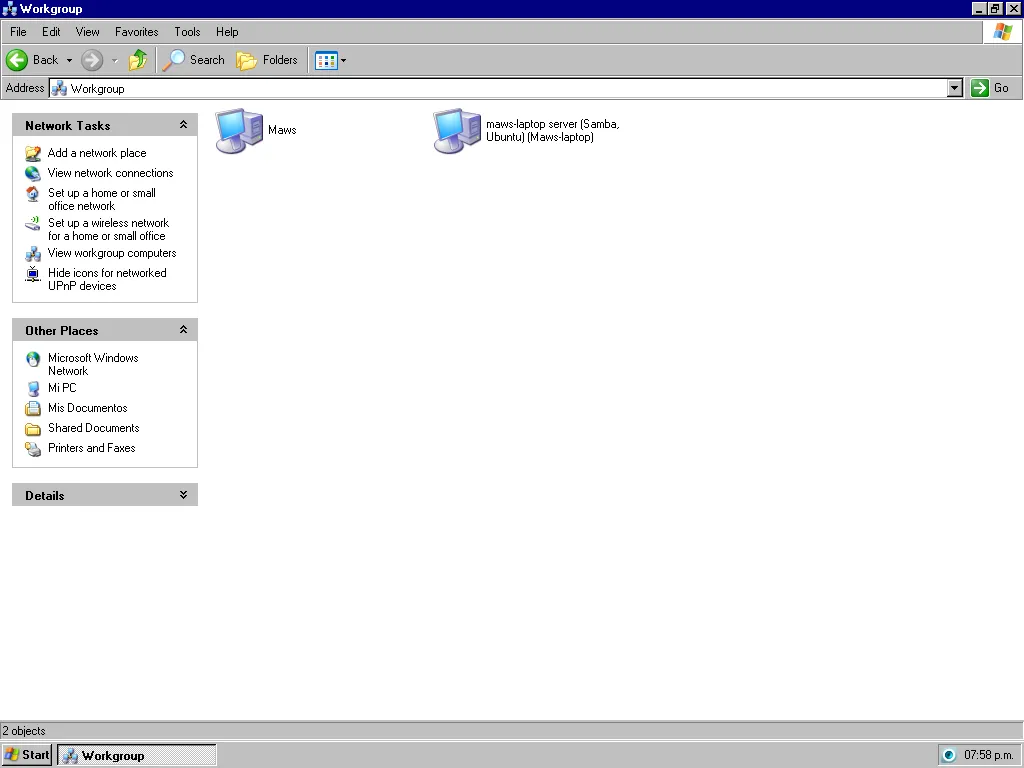Click the Workgroup icon in the address bar
Viewport: 1024px width, 768px height.
[x=59, y=88]
